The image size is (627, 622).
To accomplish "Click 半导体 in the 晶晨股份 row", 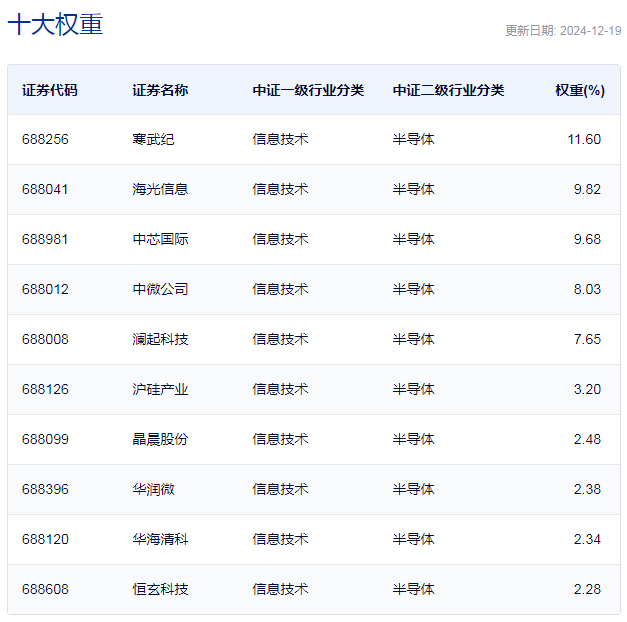I will [413, 439].
